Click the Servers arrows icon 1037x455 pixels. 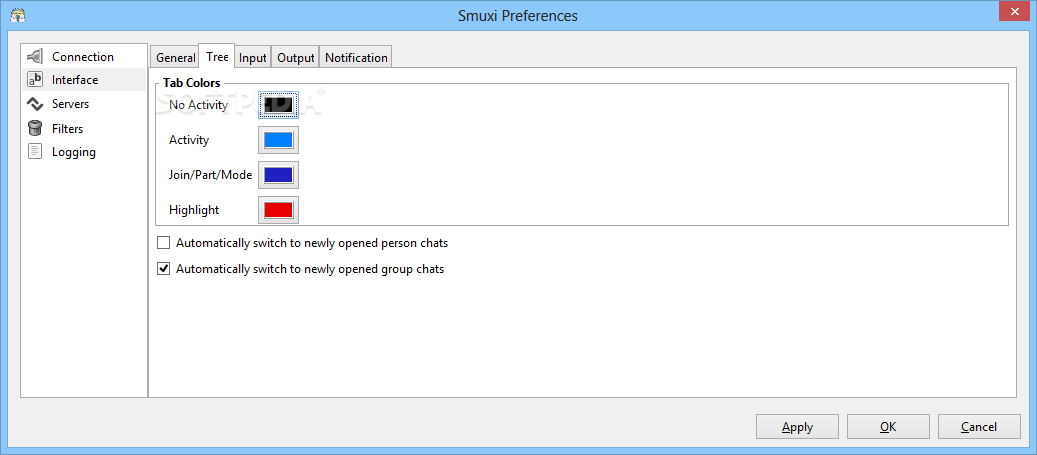coord(35,104)
